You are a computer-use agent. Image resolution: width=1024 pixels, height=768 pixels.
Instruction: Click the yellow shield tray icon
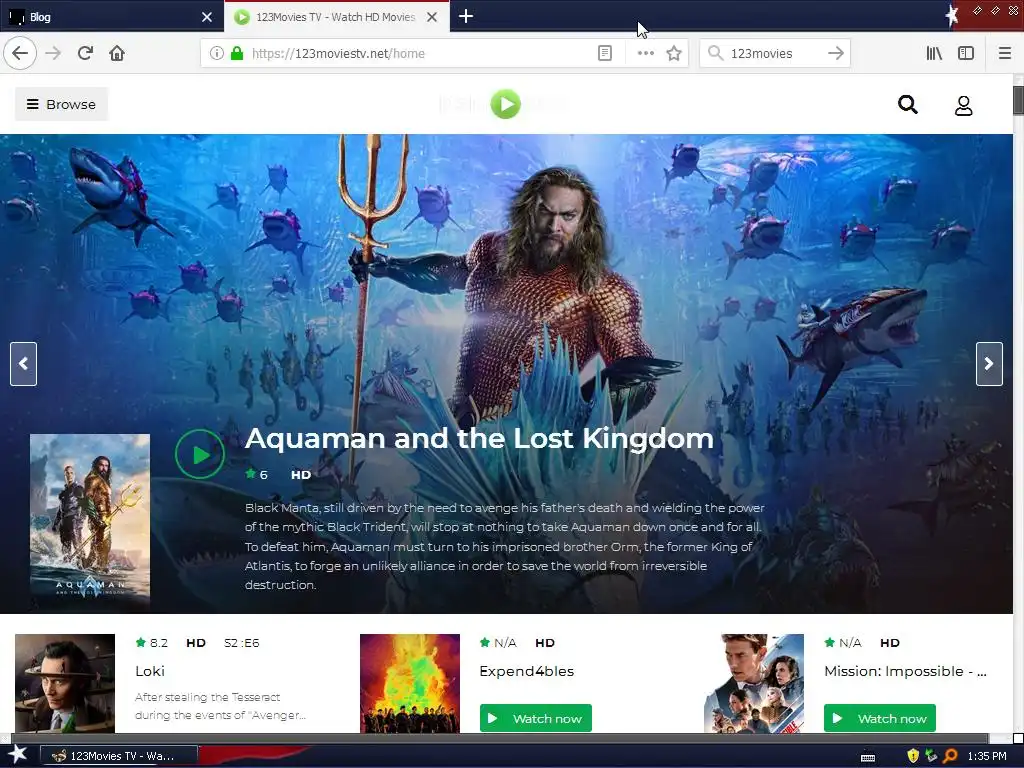913,756
